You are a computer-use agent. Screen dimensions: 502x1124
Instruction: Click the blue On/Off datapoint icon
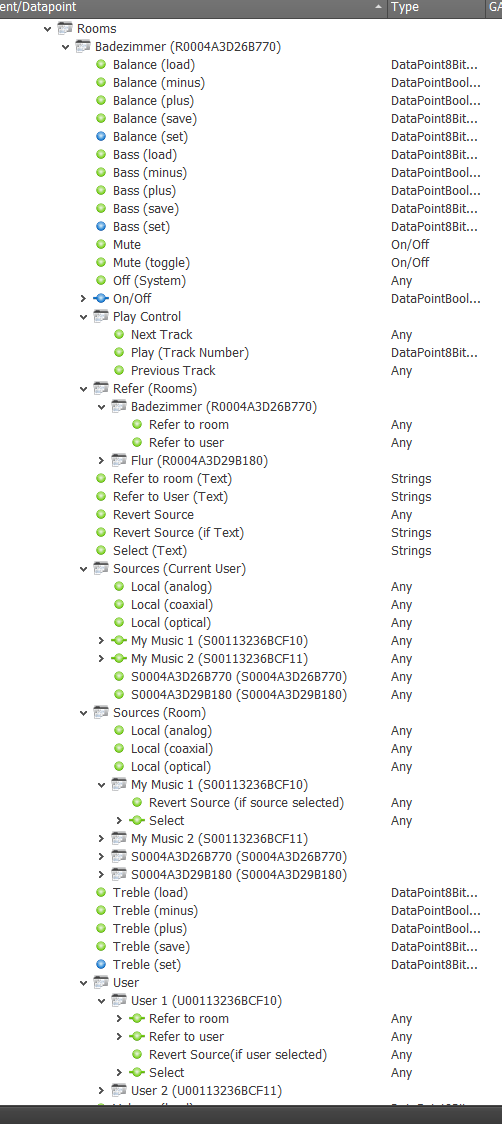coord(101,299)
